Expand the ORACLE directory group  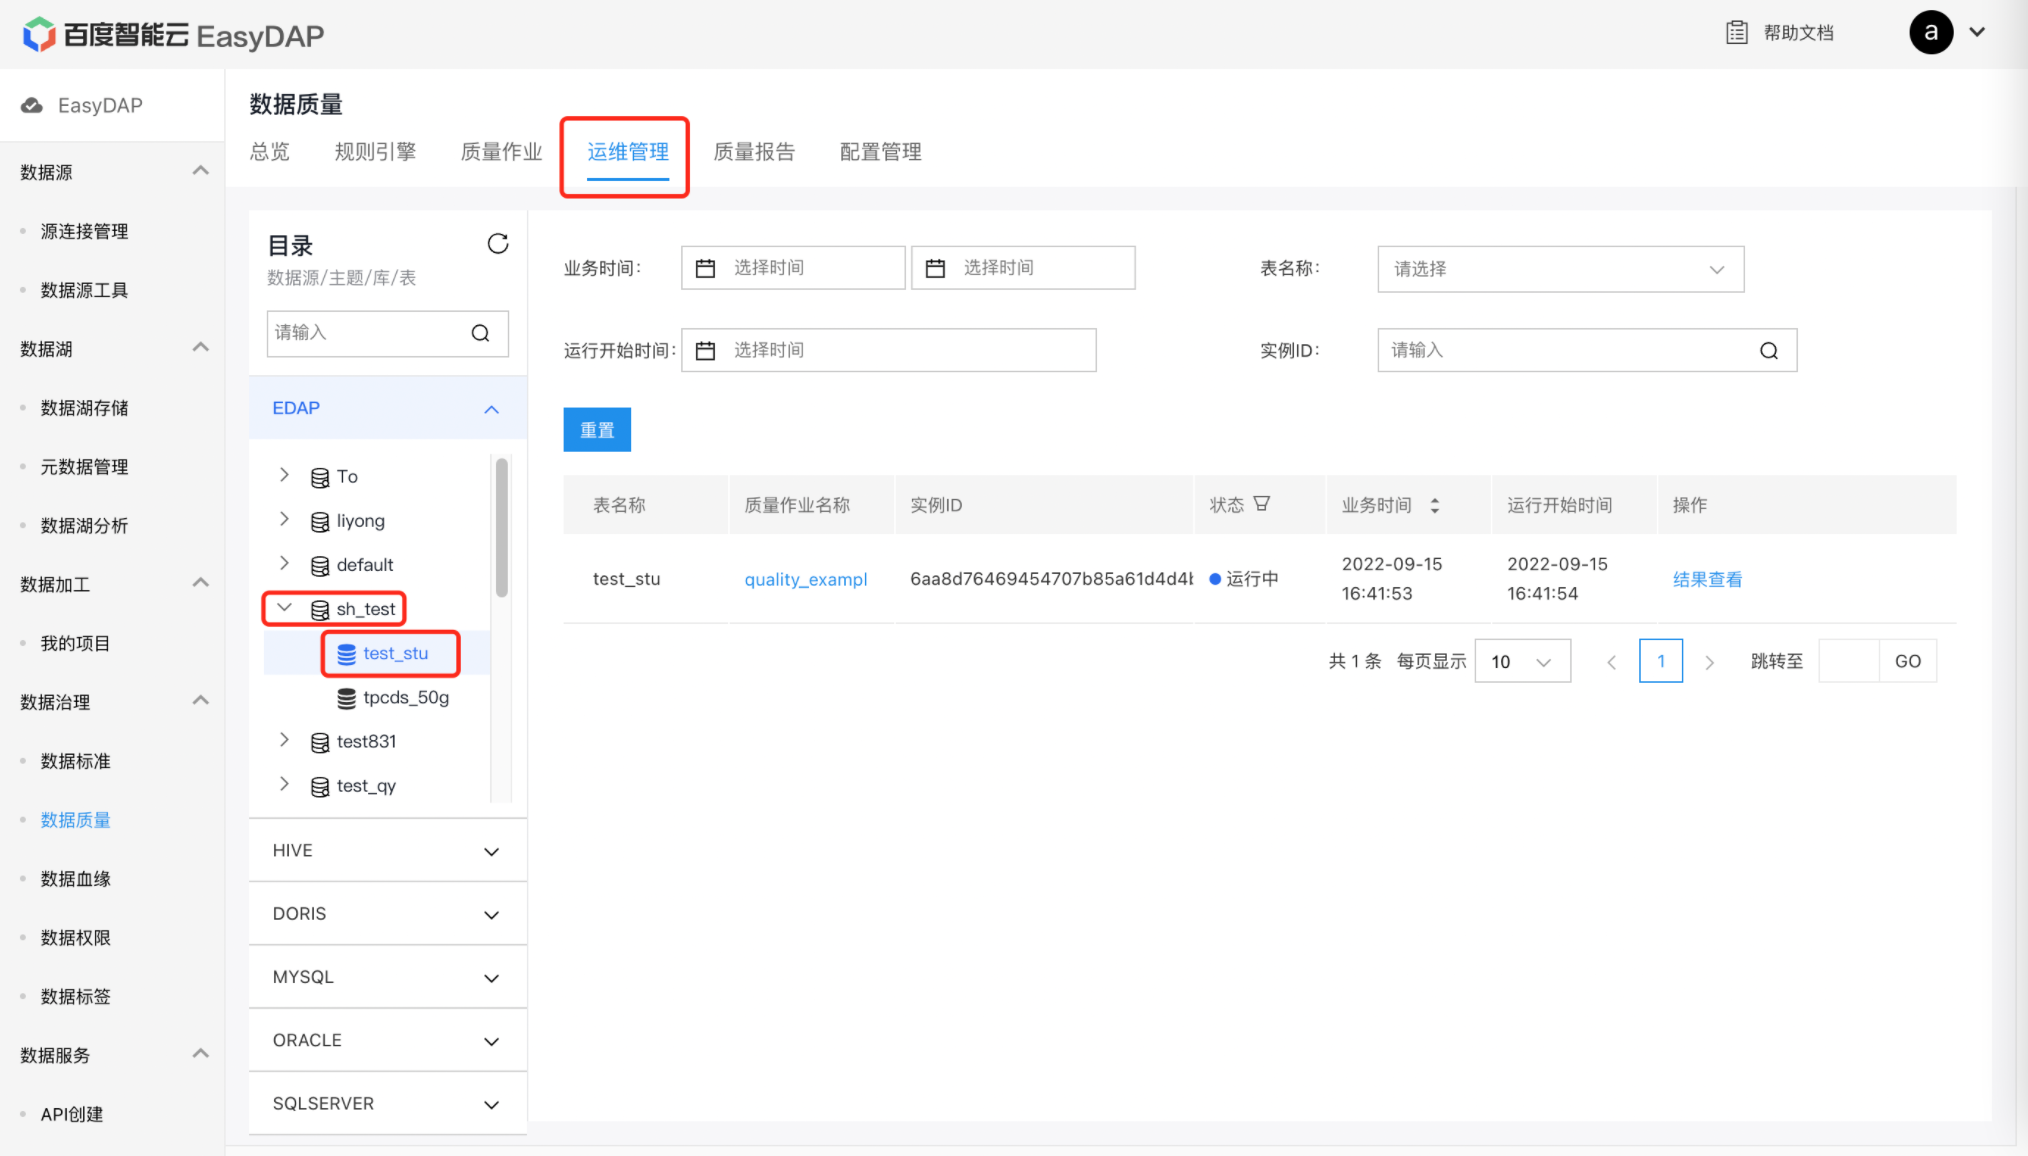[x=491, y=1041]
